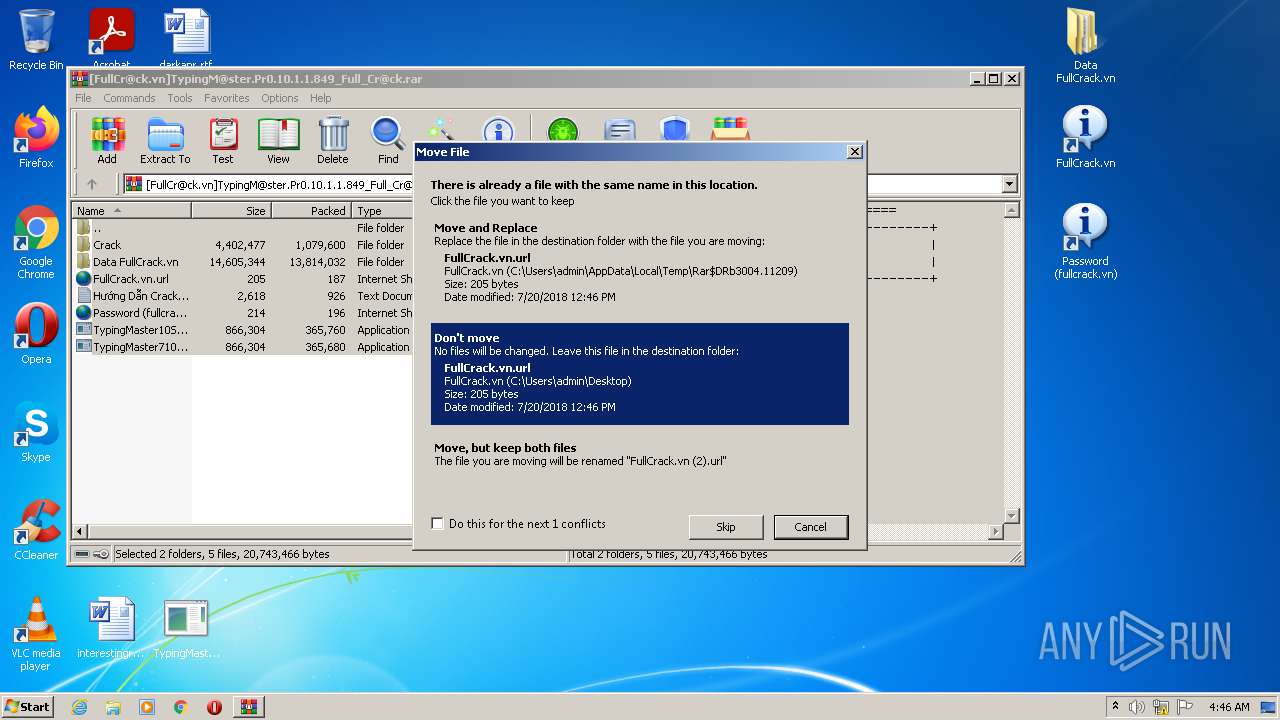Open the archive path dropdown arrow
Viewport: 1280px width, 720px height.
pos(1009,184)
